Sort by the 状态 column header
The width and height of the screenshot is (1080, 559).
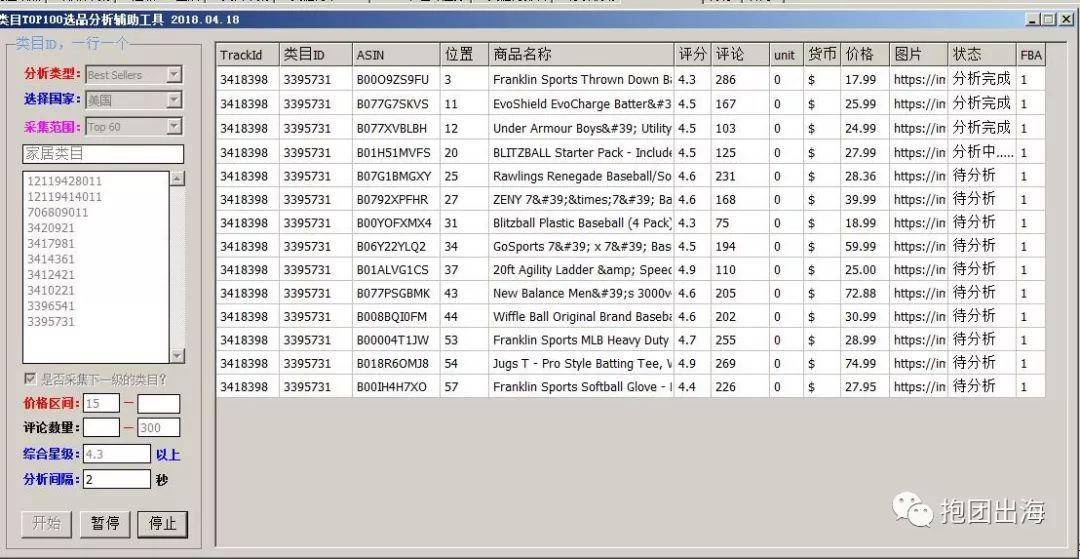pyautogui.click(x=982, y=55)
